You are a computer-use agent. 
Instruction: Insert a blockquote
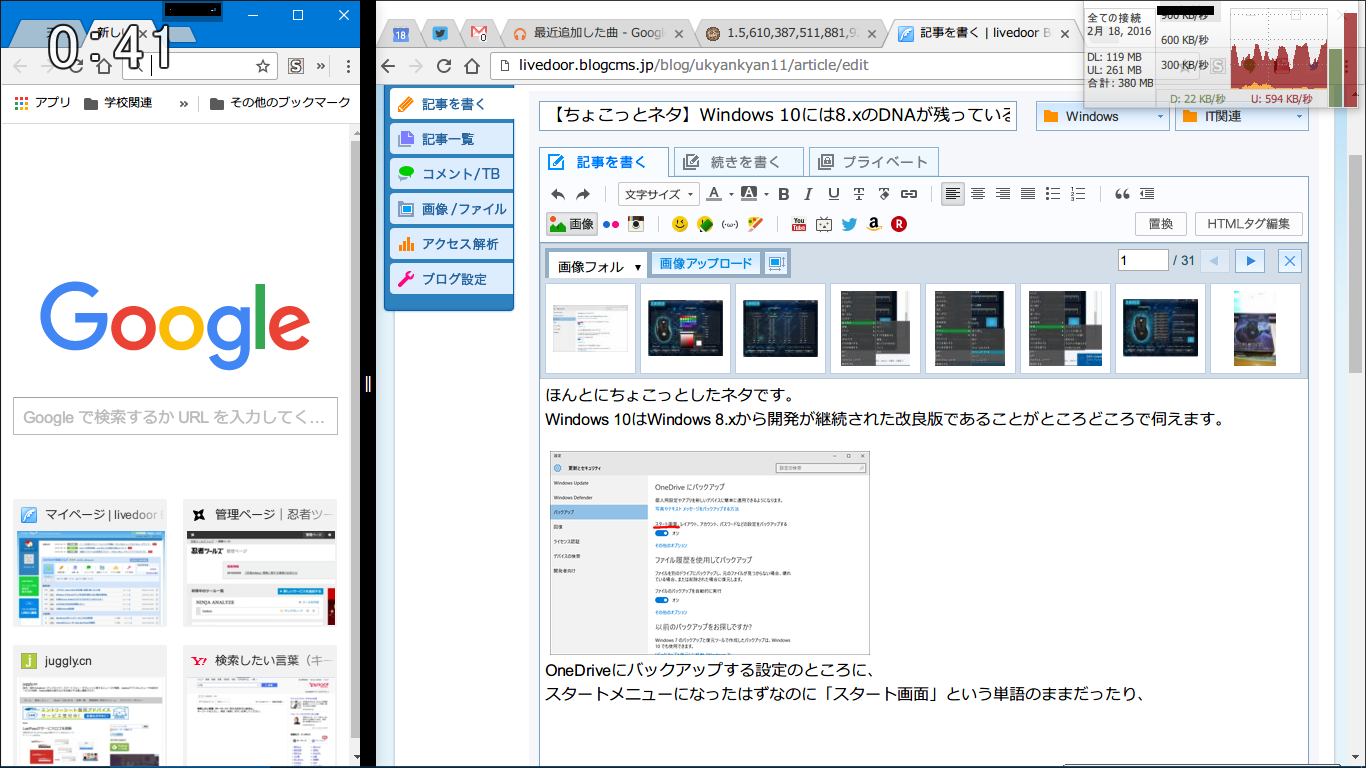(x=1122, y=194)
